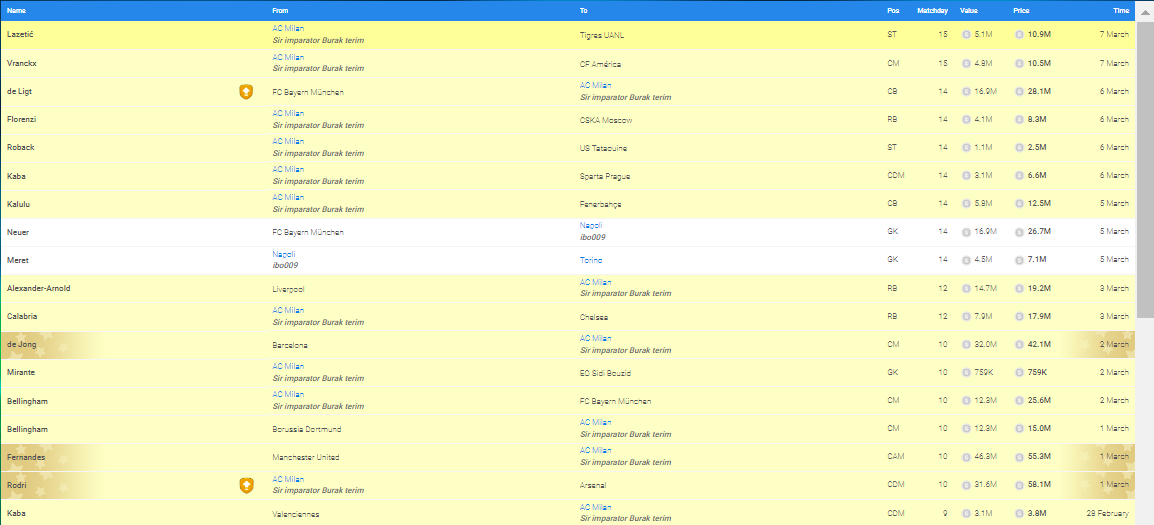Open the Napoli link in Meret's row
The image size is (1154, 525).
click(x=283, y=254)
